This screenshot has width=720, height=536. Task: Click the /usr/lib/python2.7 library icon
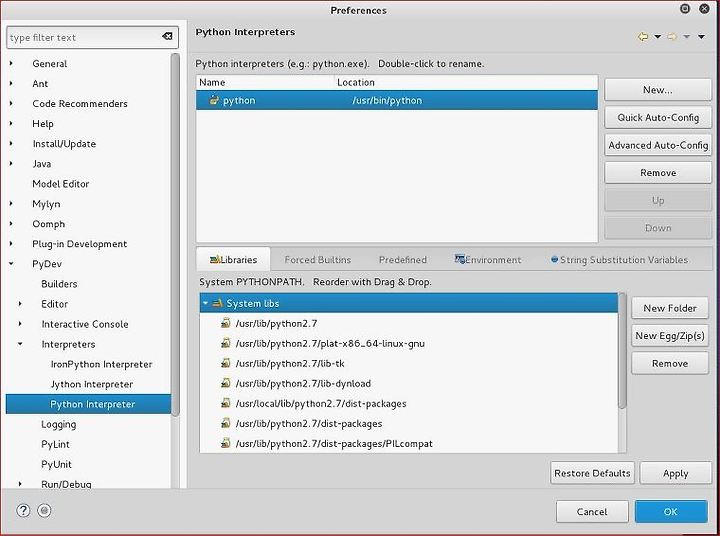(x=225, y=323)
